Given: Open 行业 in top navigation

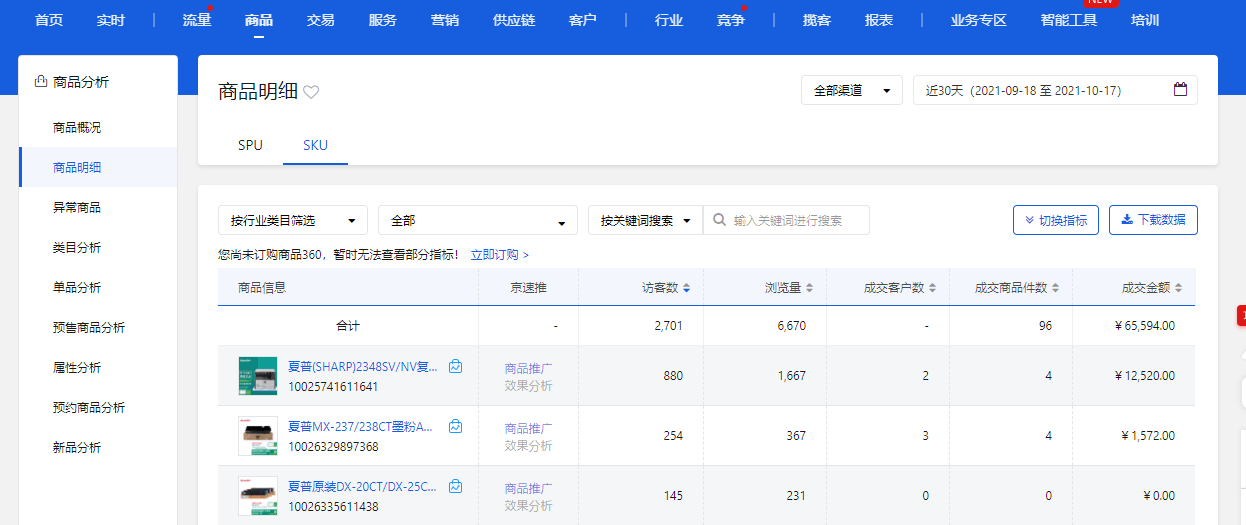Looking at the screenshot, I should (x=669, y=20).
